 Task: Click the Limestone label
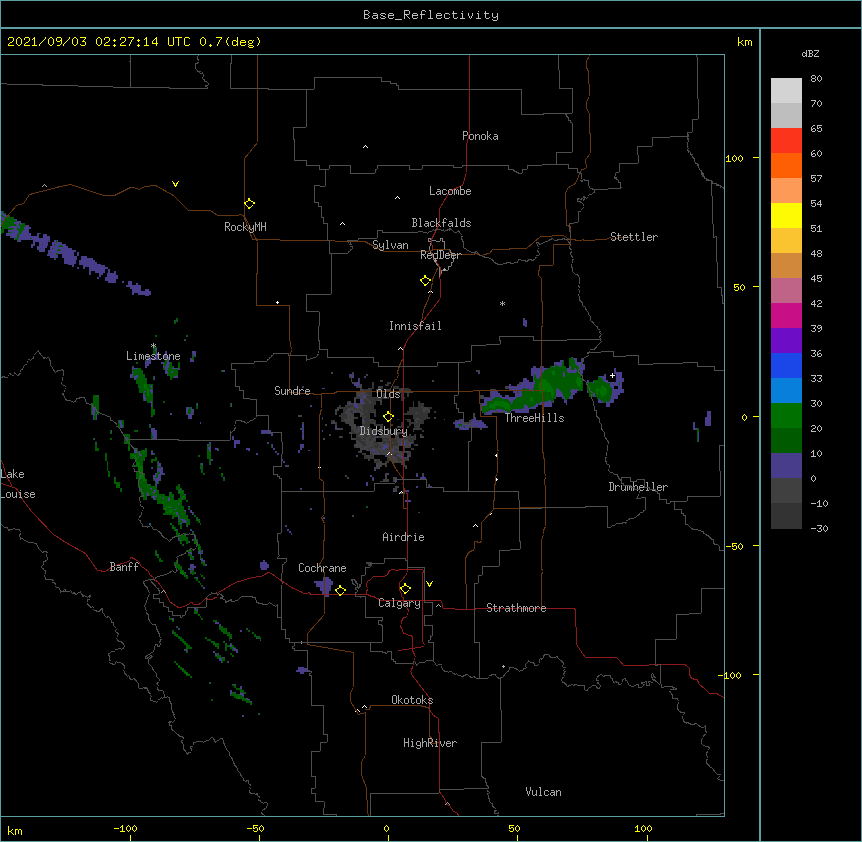pos(153,356)
